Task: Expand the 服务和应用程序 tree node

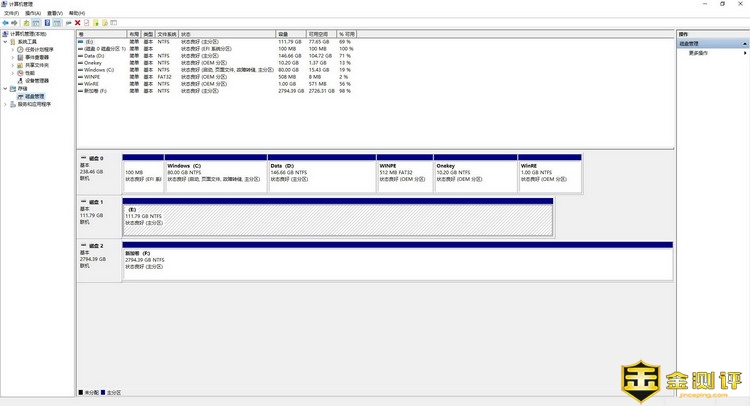Action: [x=6, y=104]
